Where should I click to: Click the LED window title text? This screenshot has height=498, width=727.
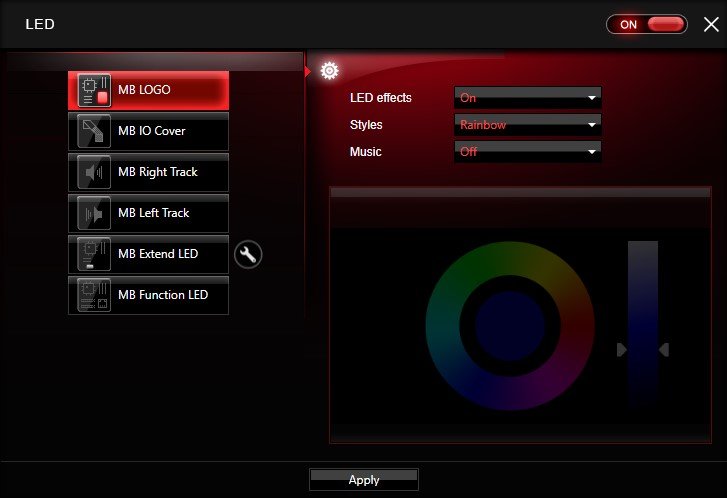pyautogui.click(x=40, y=24)
